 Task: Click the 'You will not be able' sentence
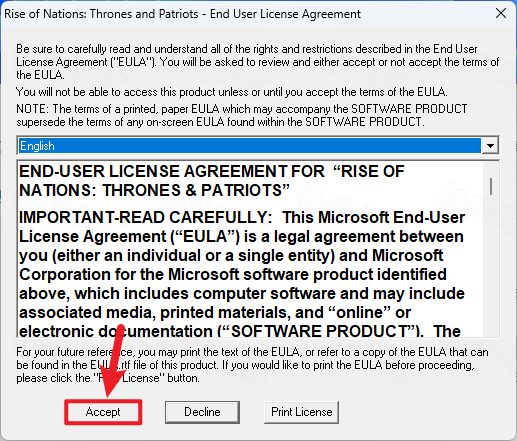click(x=232, y=92)
